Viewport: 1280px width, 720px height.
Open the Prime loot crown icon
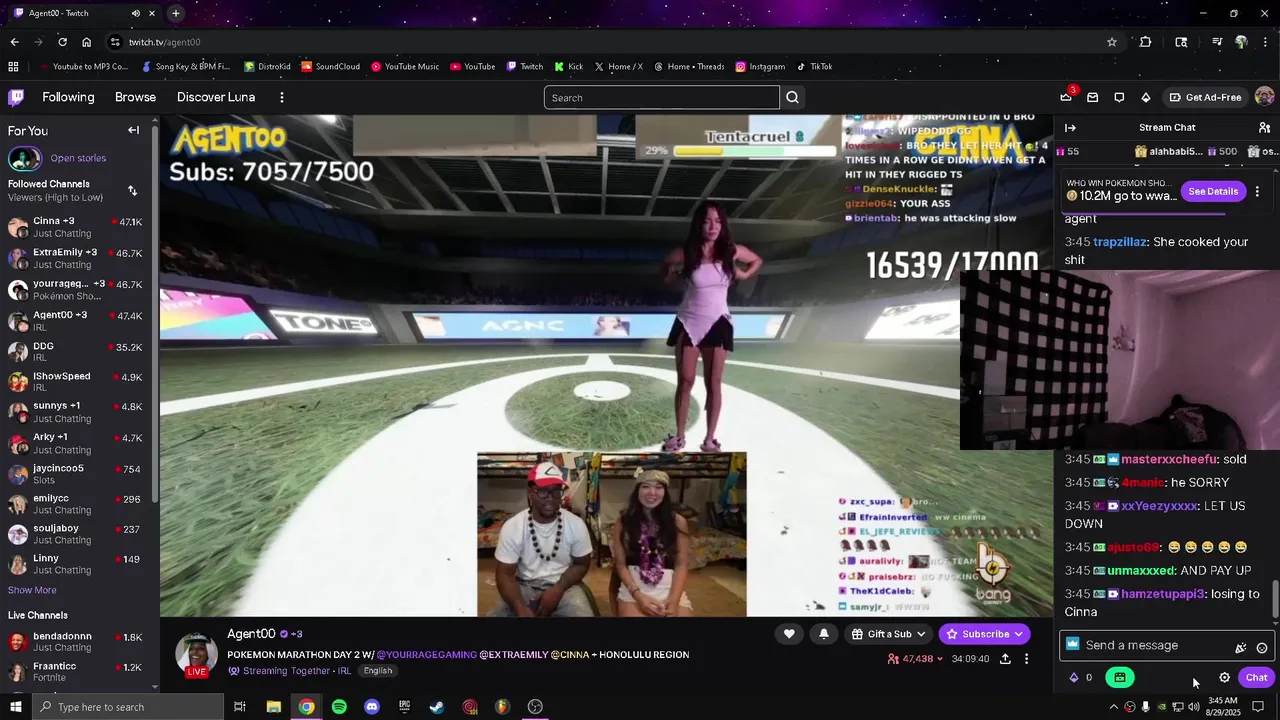pyautogui.click(x=1066, y=97)
